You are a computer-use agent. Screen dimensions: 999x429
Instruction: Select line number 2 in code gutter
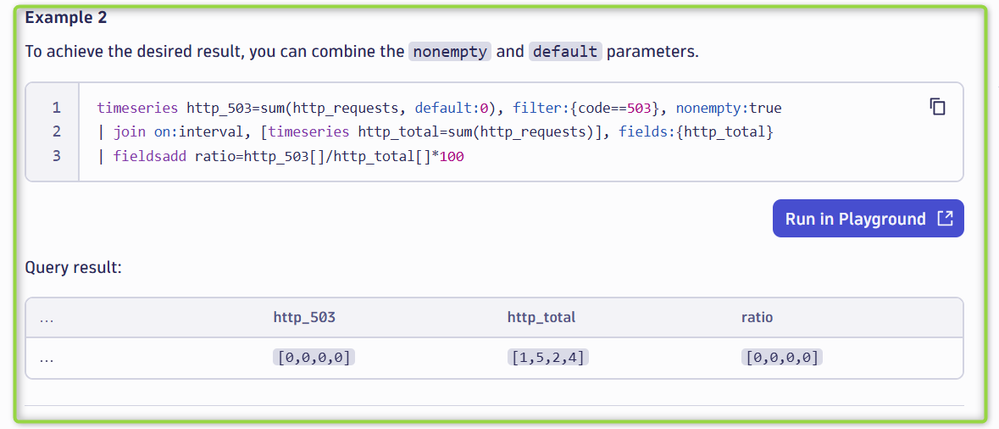click(x=56, y=131)
